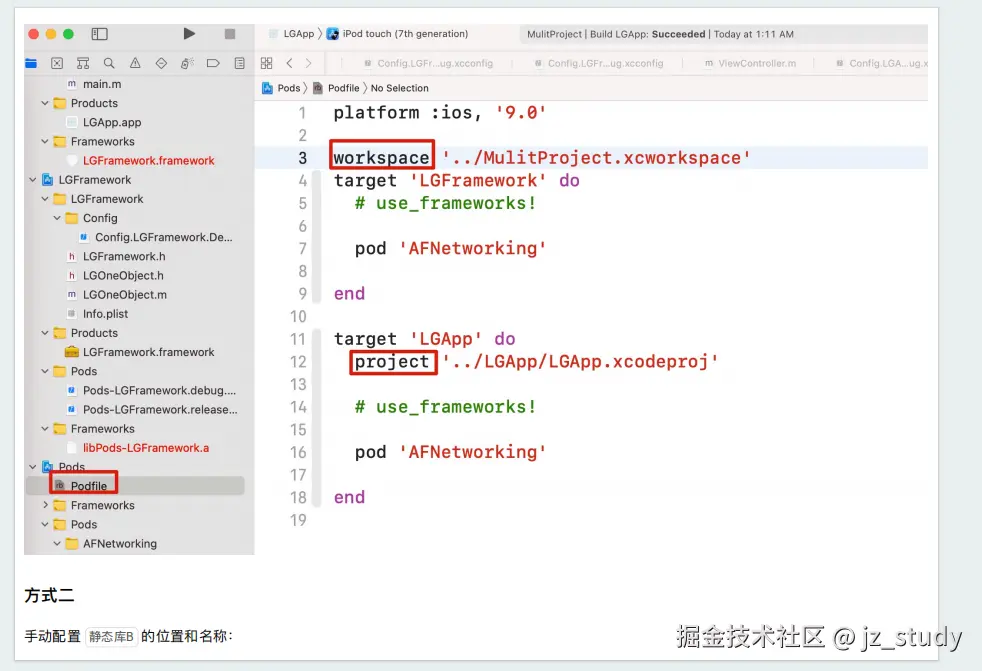Open the Project navigator folder icon

pyautogui.click(x=31, y=63)
